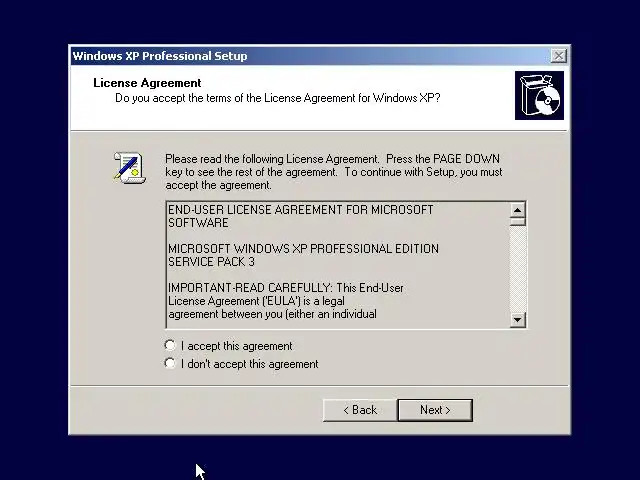Click the license text scroll down arrow

[x=518, y=320]
